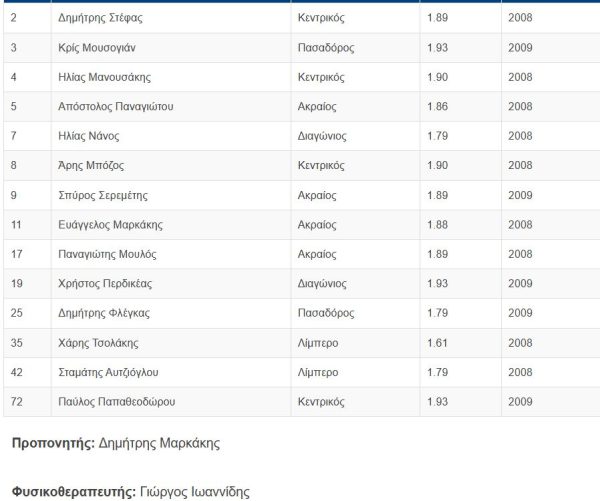The width and height of the screenshot is (600, 501).
Task: Select the Χάρης Τσολάκης row name
Action: [98, 343]
